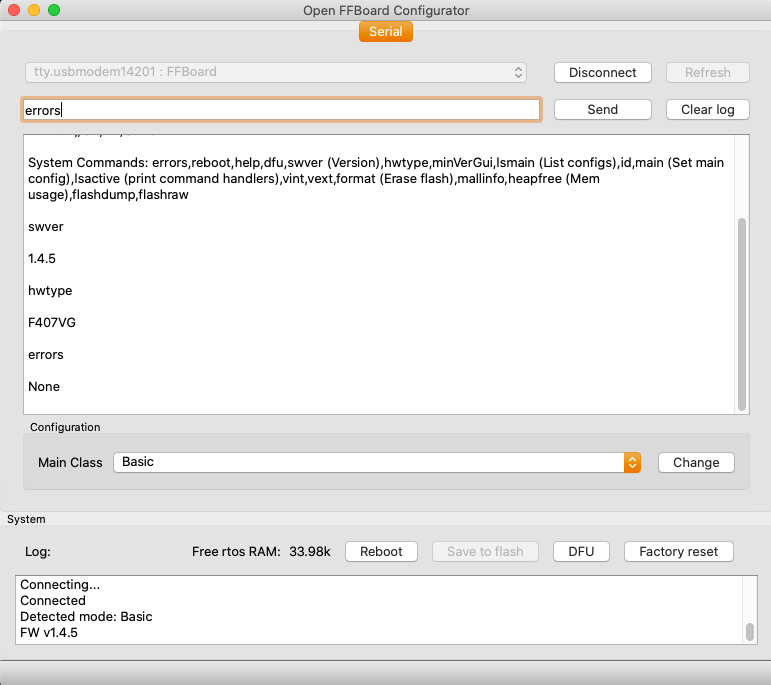
Task: Open the Main Class Basic dropdown
Action: click(377, 462)
